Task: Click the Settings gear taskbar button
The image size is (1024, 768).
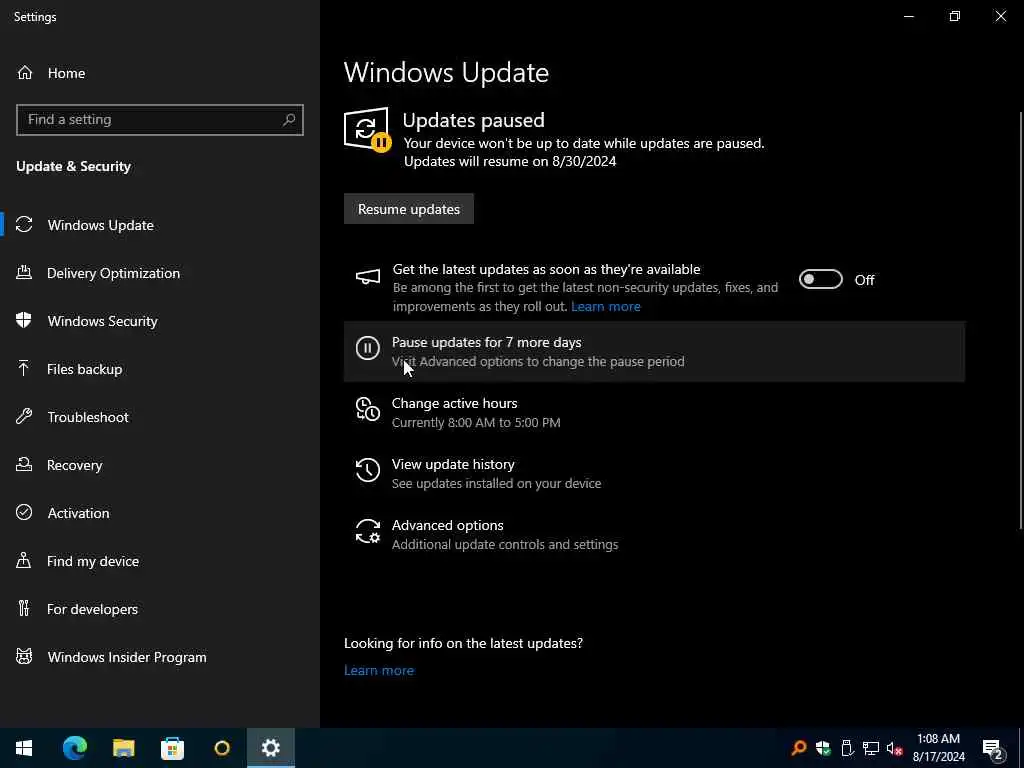Action: (271, 748)
